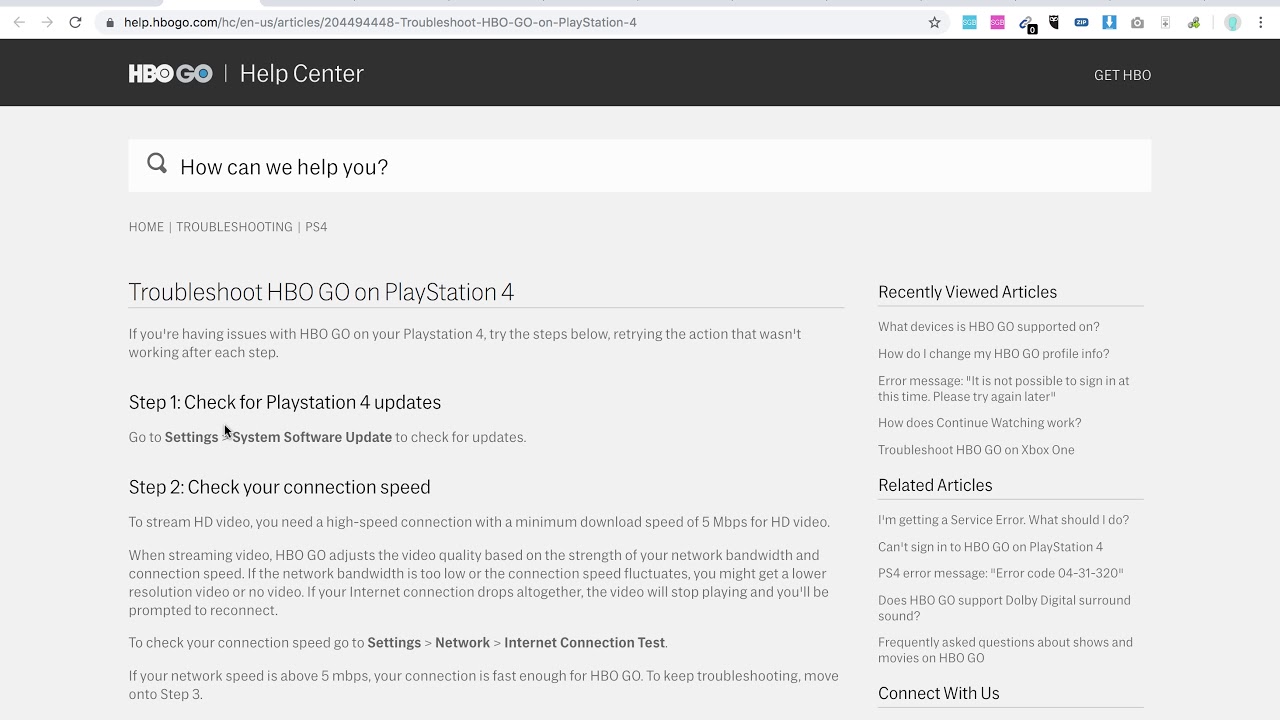Click the browser back arrow
This screenshot has width=1280, height=720.
click(x=19, y=22)
